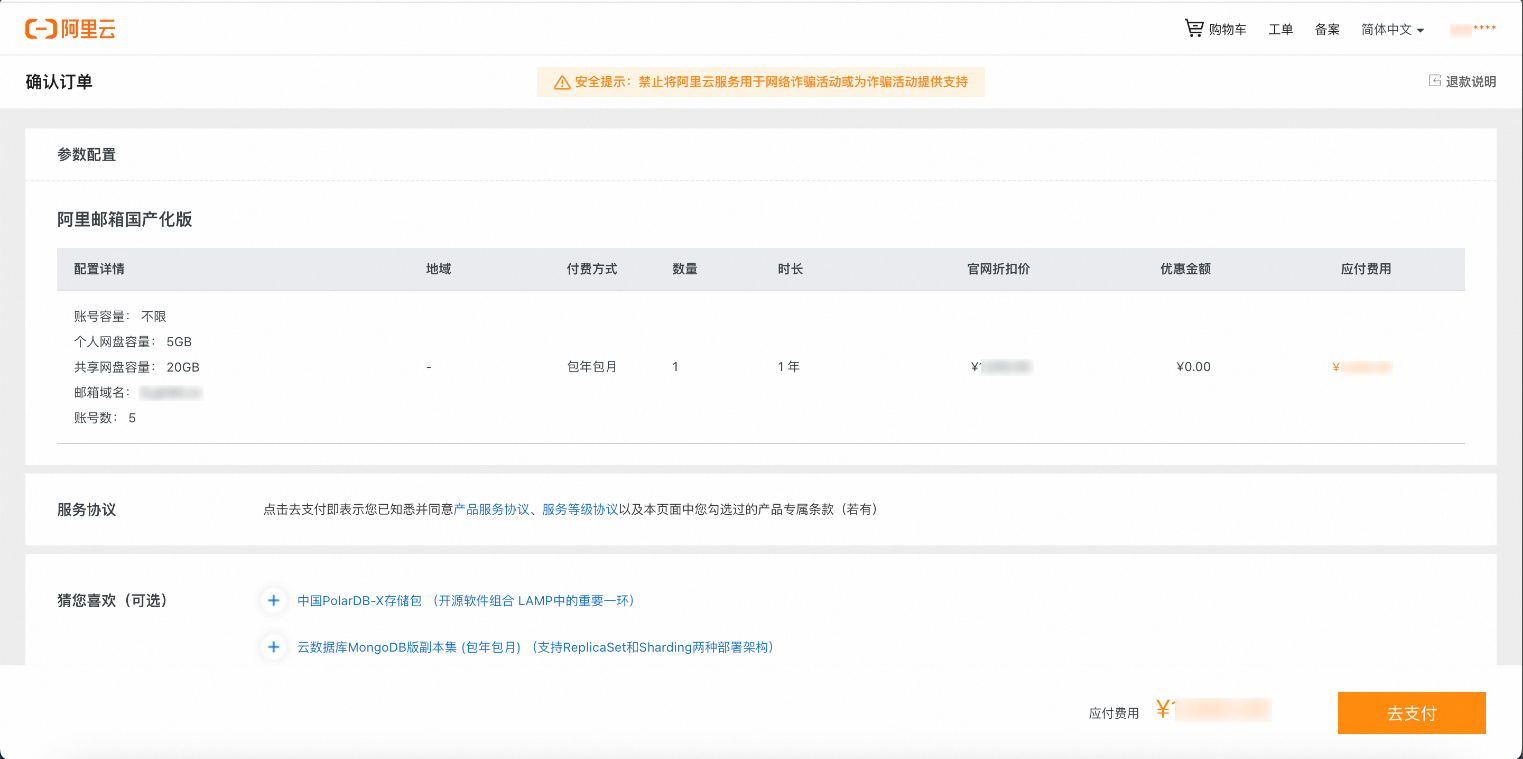Toggle the MongoDB optional add-on selection
Image resolution: width=1523 pixels, height=759 pixels.
[x=273, y=647]
